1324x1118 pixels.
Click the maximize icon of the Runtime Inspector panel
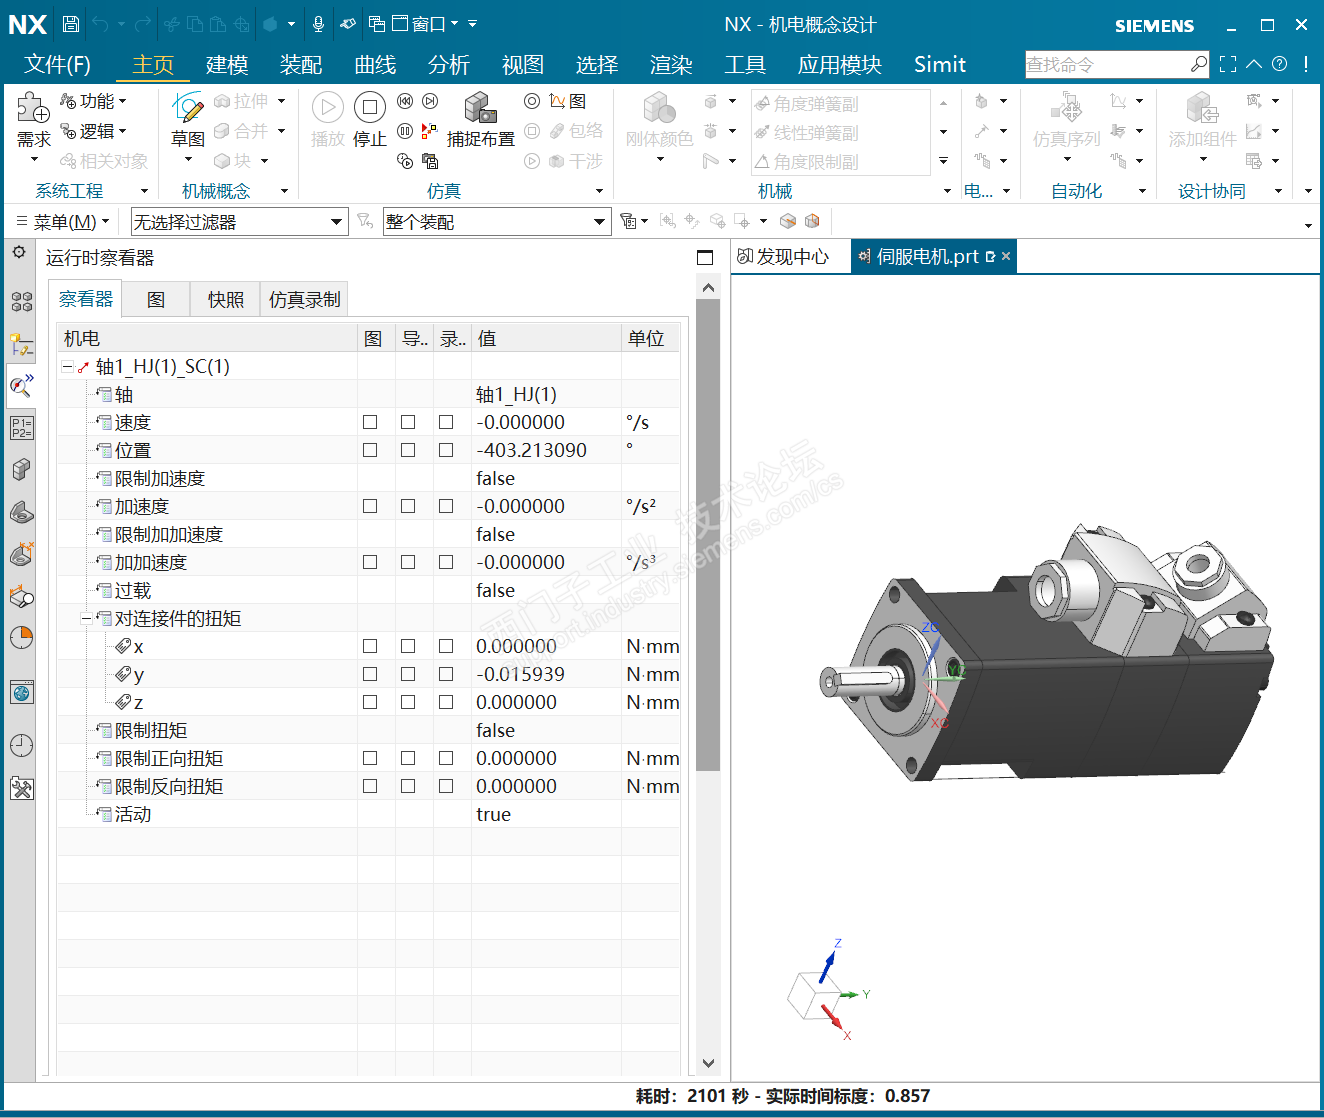tap(705, 257)
